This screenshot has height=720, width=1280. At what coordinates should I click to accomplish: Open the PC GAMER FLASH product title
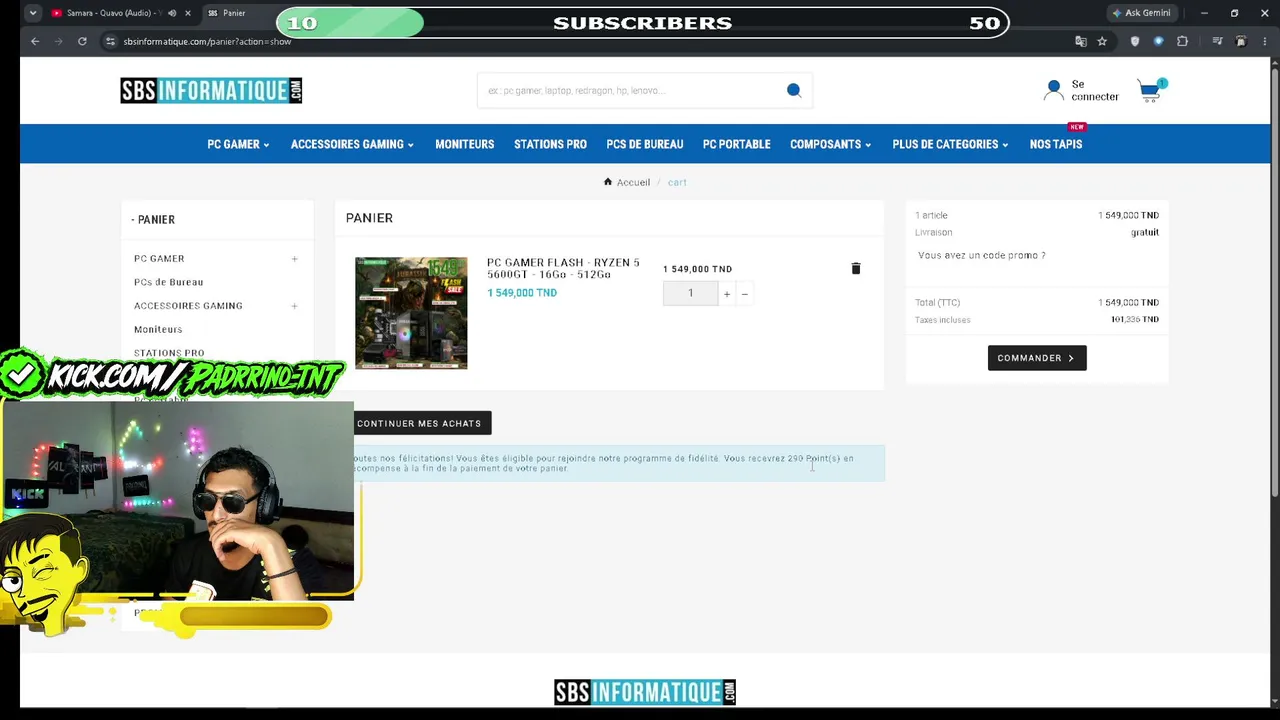tap(563, 268)
